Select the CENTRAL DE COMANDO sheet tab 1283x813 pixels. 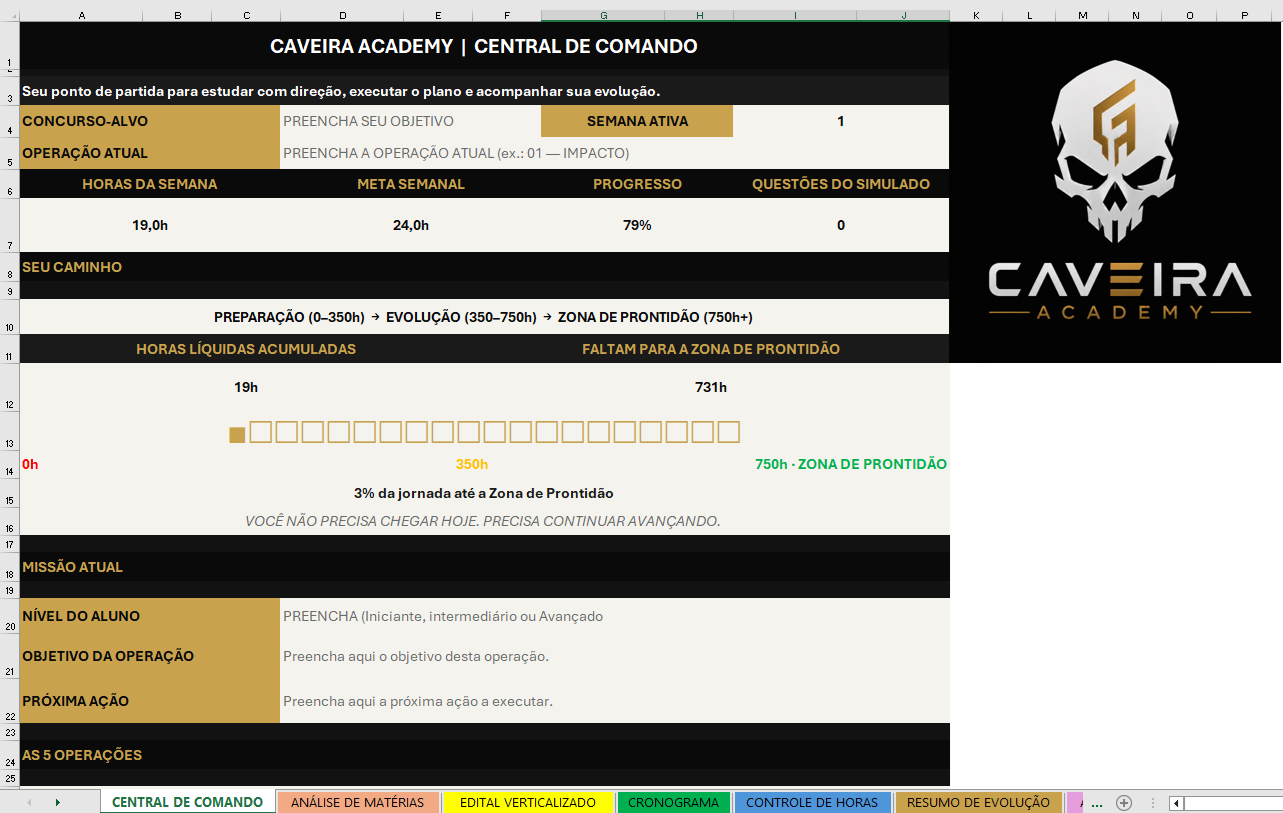click(188, 802)
